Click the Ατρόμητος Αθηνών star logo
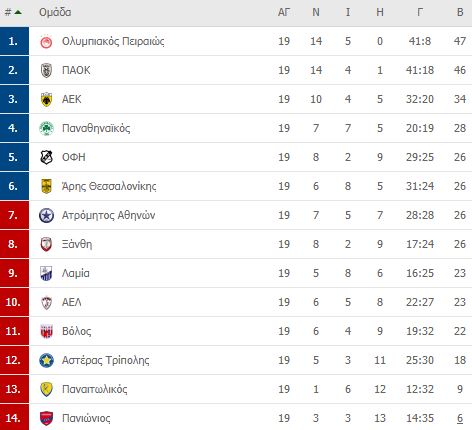472x430 pixels. 46,215
